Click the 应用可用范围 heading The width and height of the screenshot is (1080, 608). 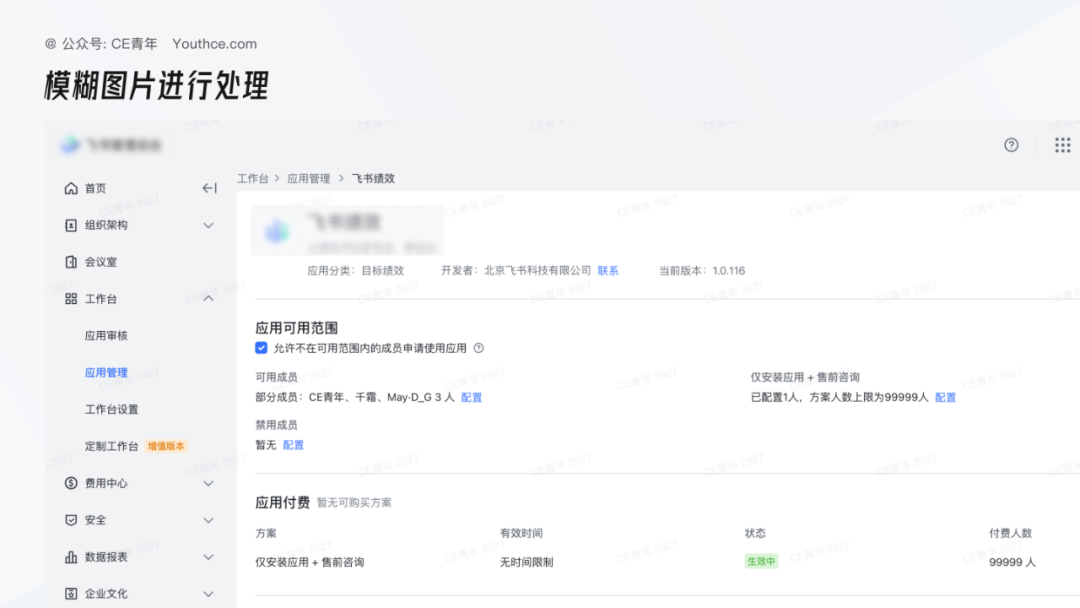(296, 328)
